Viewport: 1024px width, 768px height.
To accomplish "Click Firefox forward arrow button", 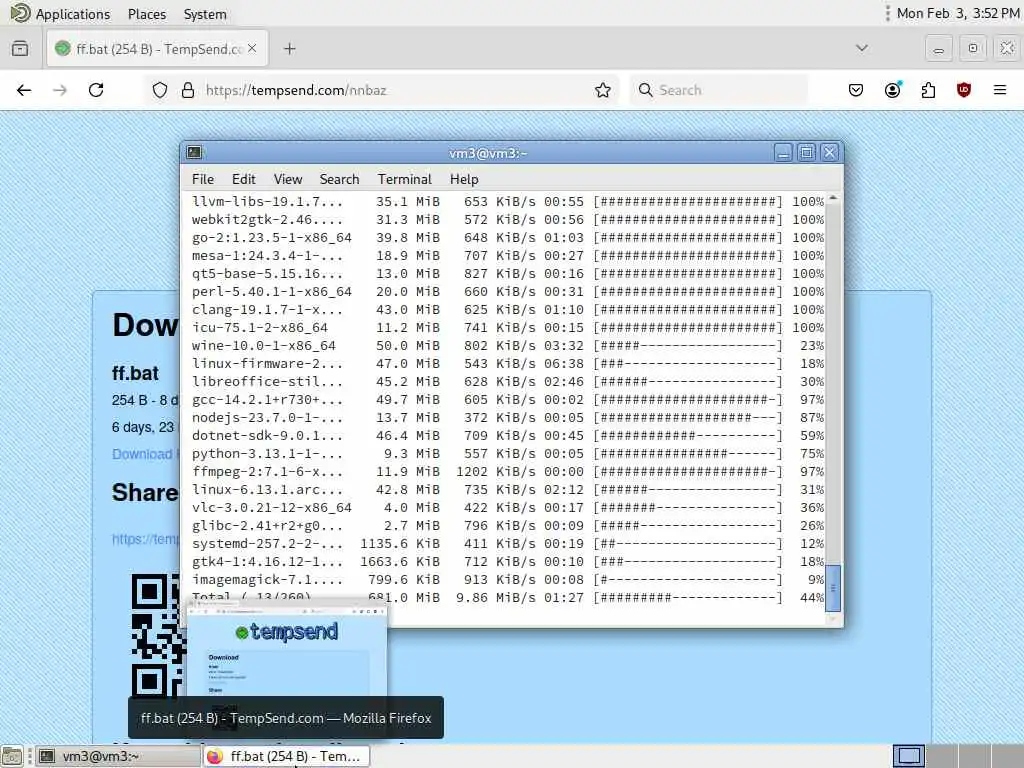I will coord(60,90).
